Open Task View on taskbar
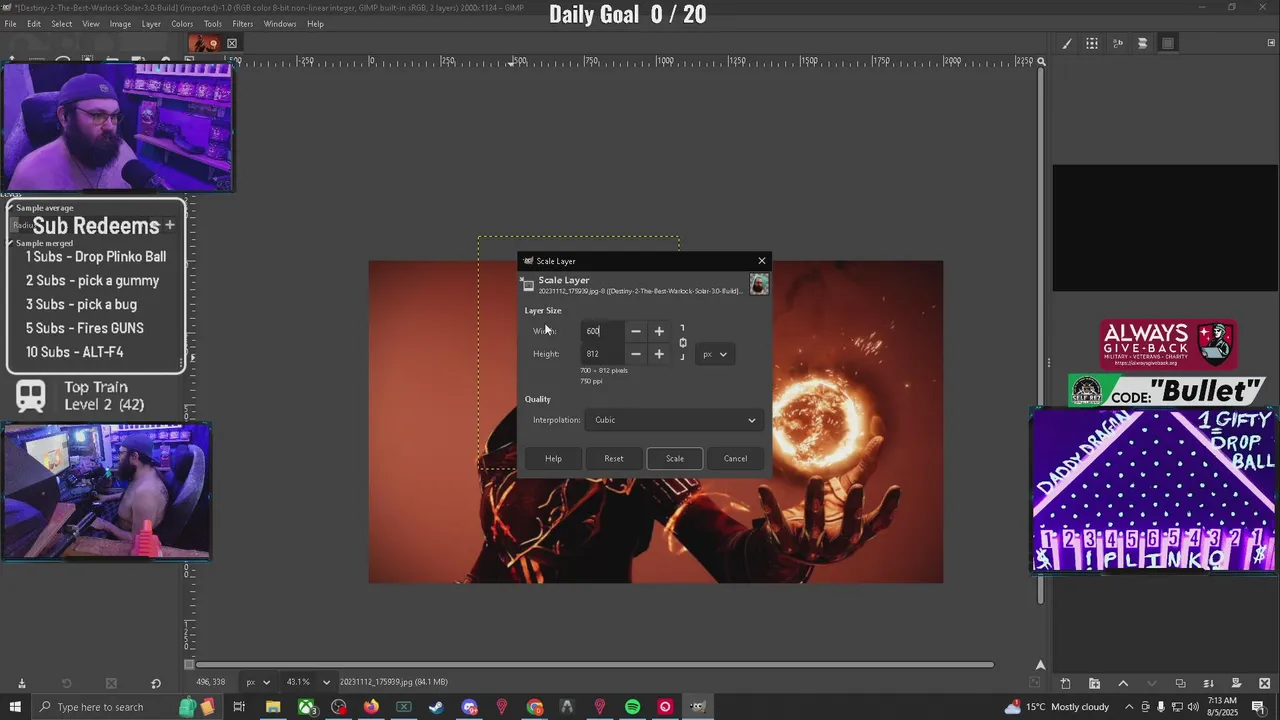The width and height of the screenshot is (1280, 720). point(239,707)
